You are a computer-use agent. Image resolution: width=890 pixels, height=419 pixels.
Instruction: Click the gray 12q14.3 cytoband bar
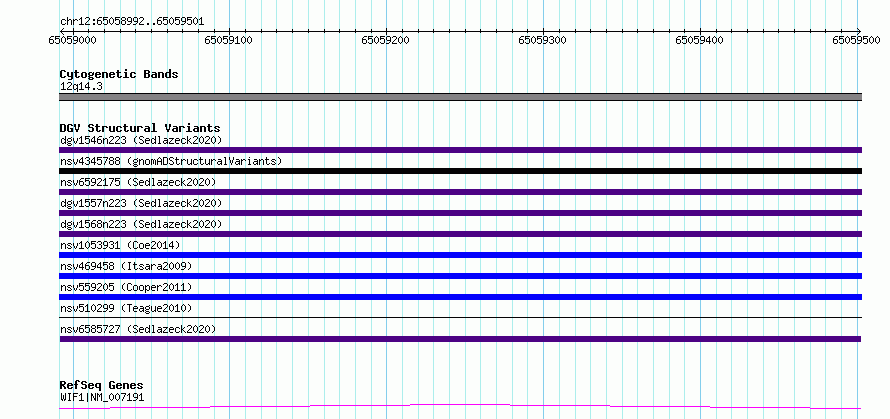[x=460, y=97]
